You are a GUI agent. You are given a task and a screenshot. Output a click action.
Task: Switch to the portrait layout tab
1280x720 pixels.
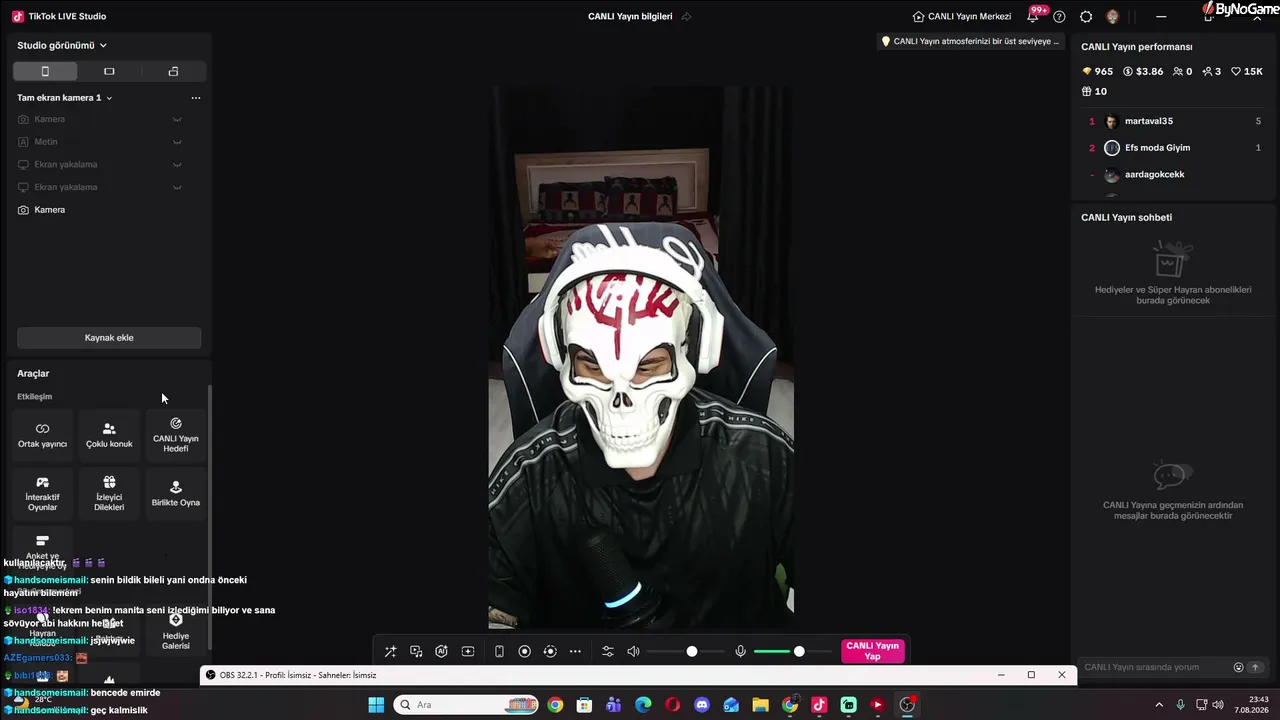[45, 71]
